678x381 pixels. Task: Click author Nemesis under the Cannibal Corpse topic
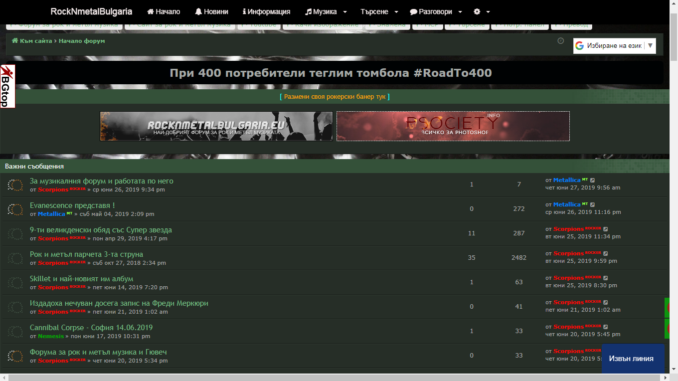[51, 336]
